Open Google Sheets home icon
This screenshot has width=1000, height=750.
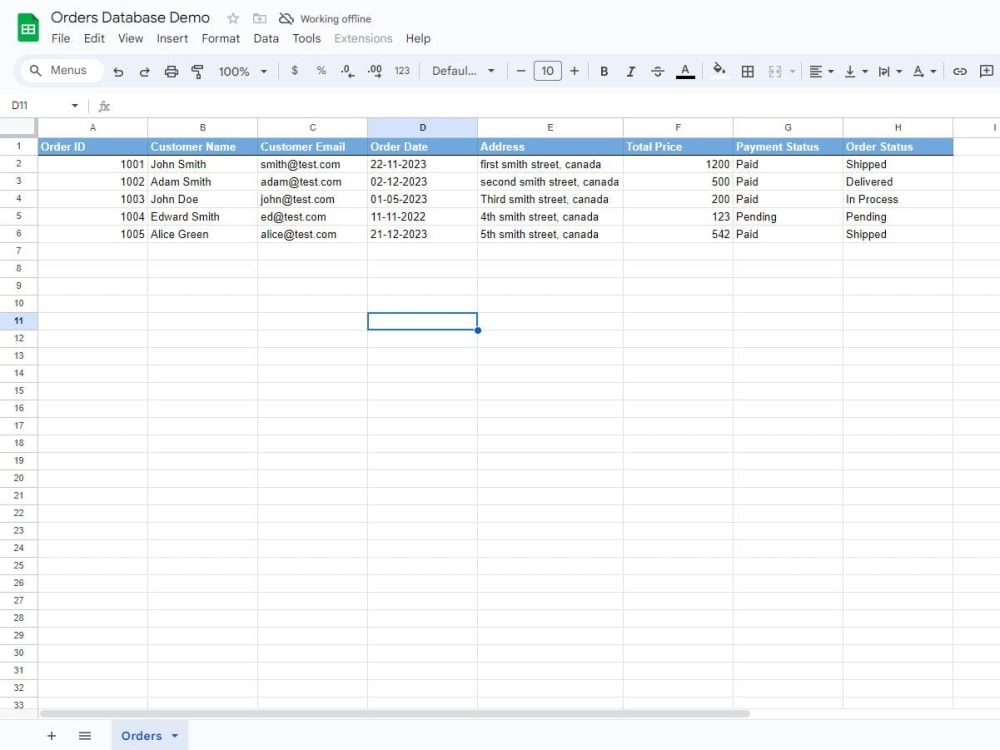click(x=28, y=29)
